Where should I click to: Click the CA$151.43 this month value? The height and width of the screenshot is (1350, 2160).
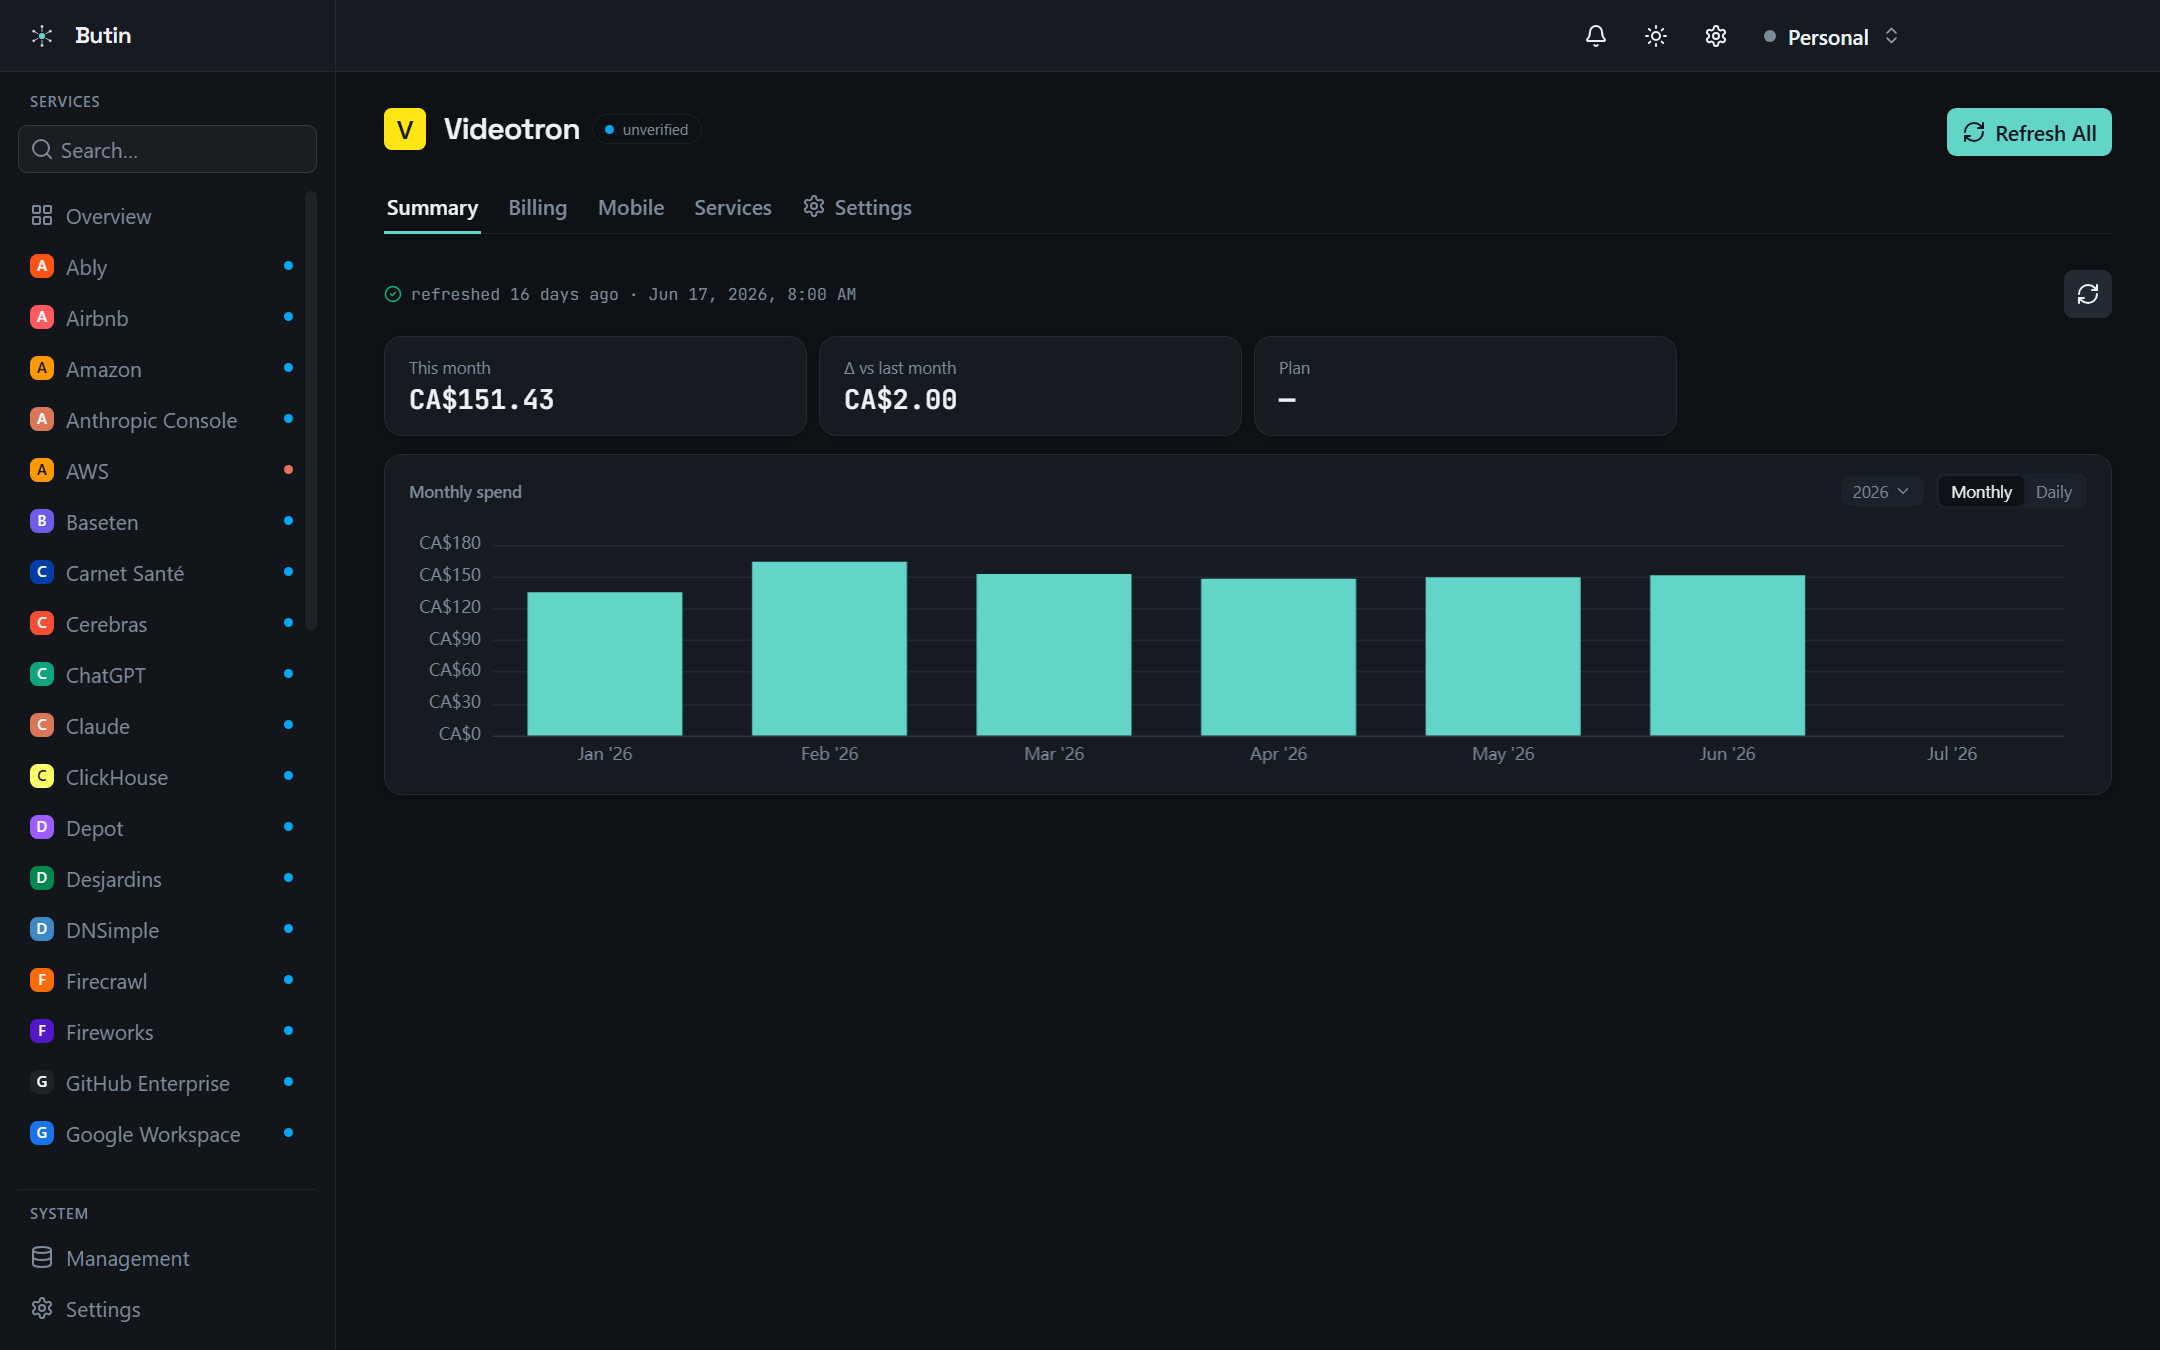click(x=481, y=400)
